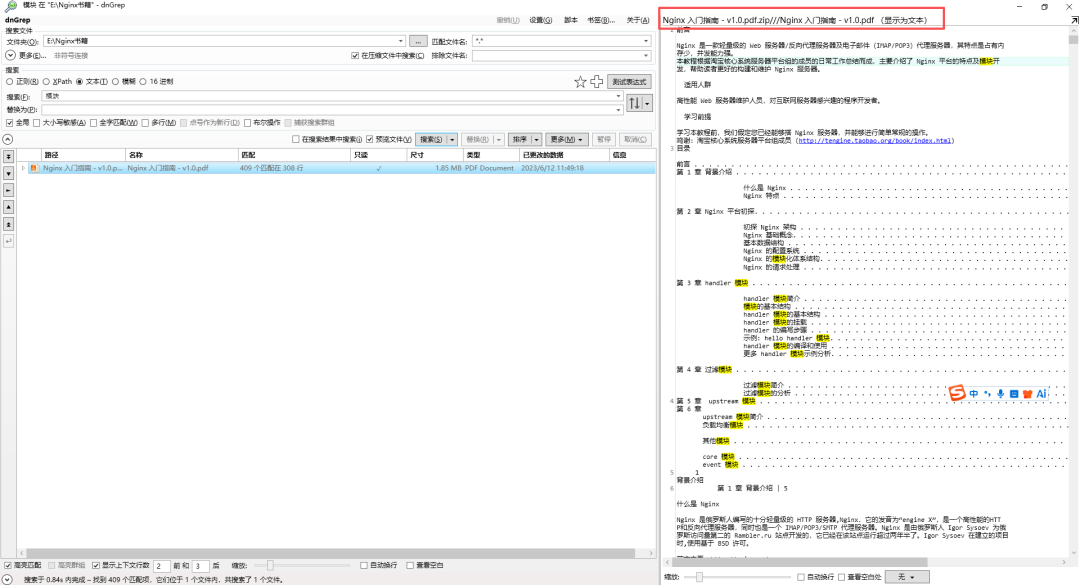Collapse the search panel with the circled up chevron
The image size is (1080, 585).
(x=8, y=139)
